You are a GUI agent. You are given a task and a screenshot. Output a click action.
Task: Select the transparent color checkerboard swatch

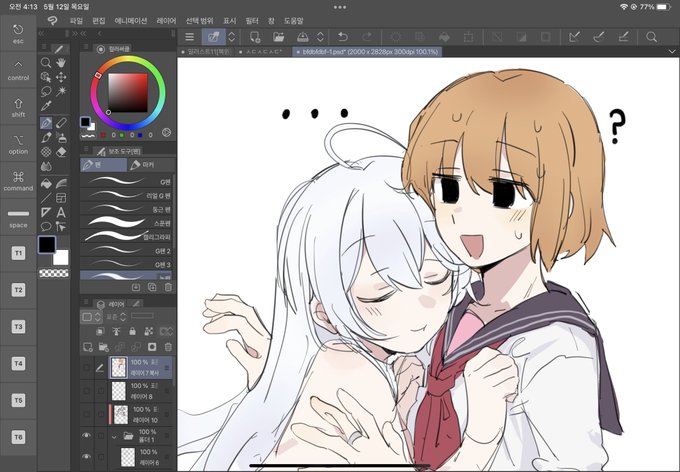pyautogui.click(x=54, y=273)
